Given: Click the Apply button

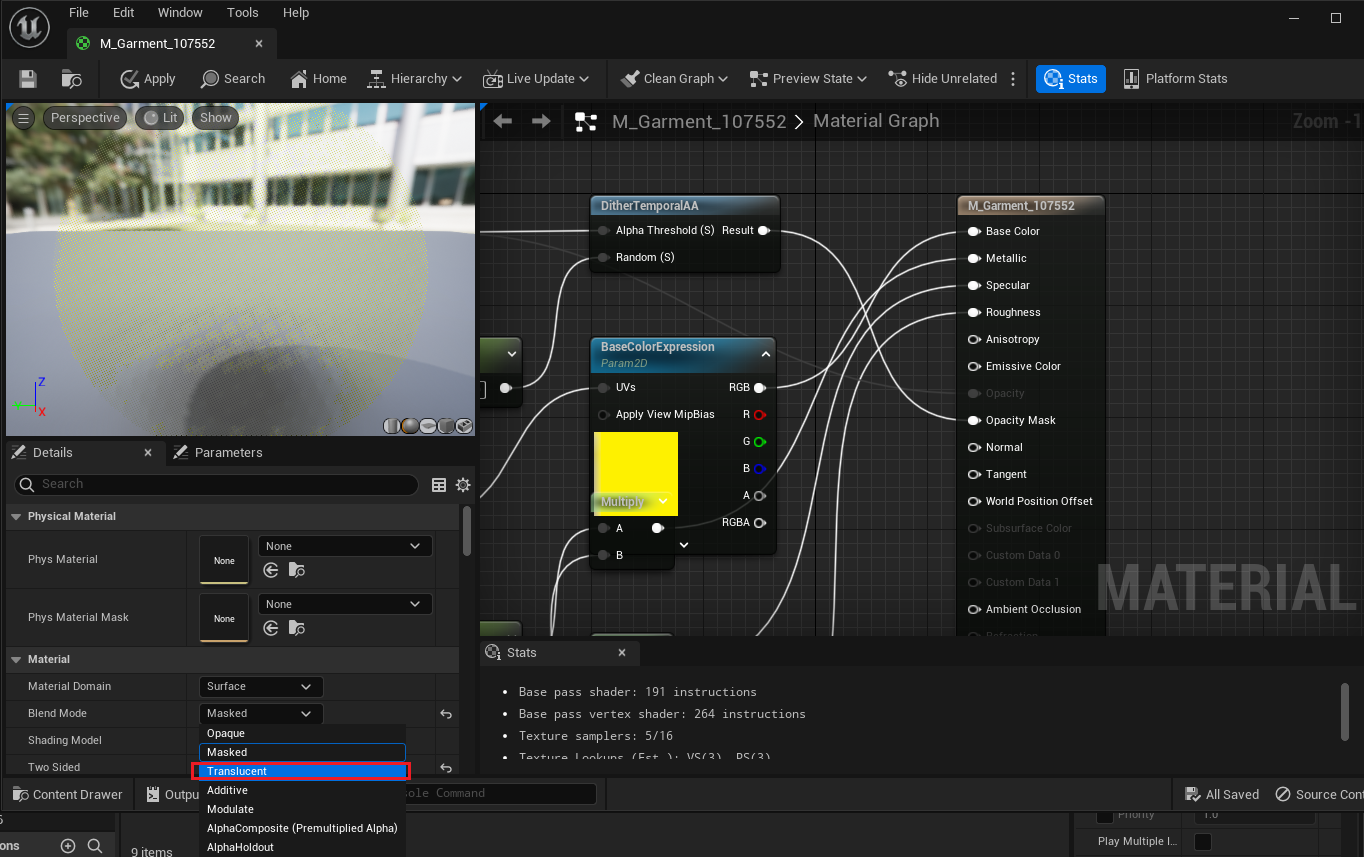Looking at the screenshot, I should [148, 79].
